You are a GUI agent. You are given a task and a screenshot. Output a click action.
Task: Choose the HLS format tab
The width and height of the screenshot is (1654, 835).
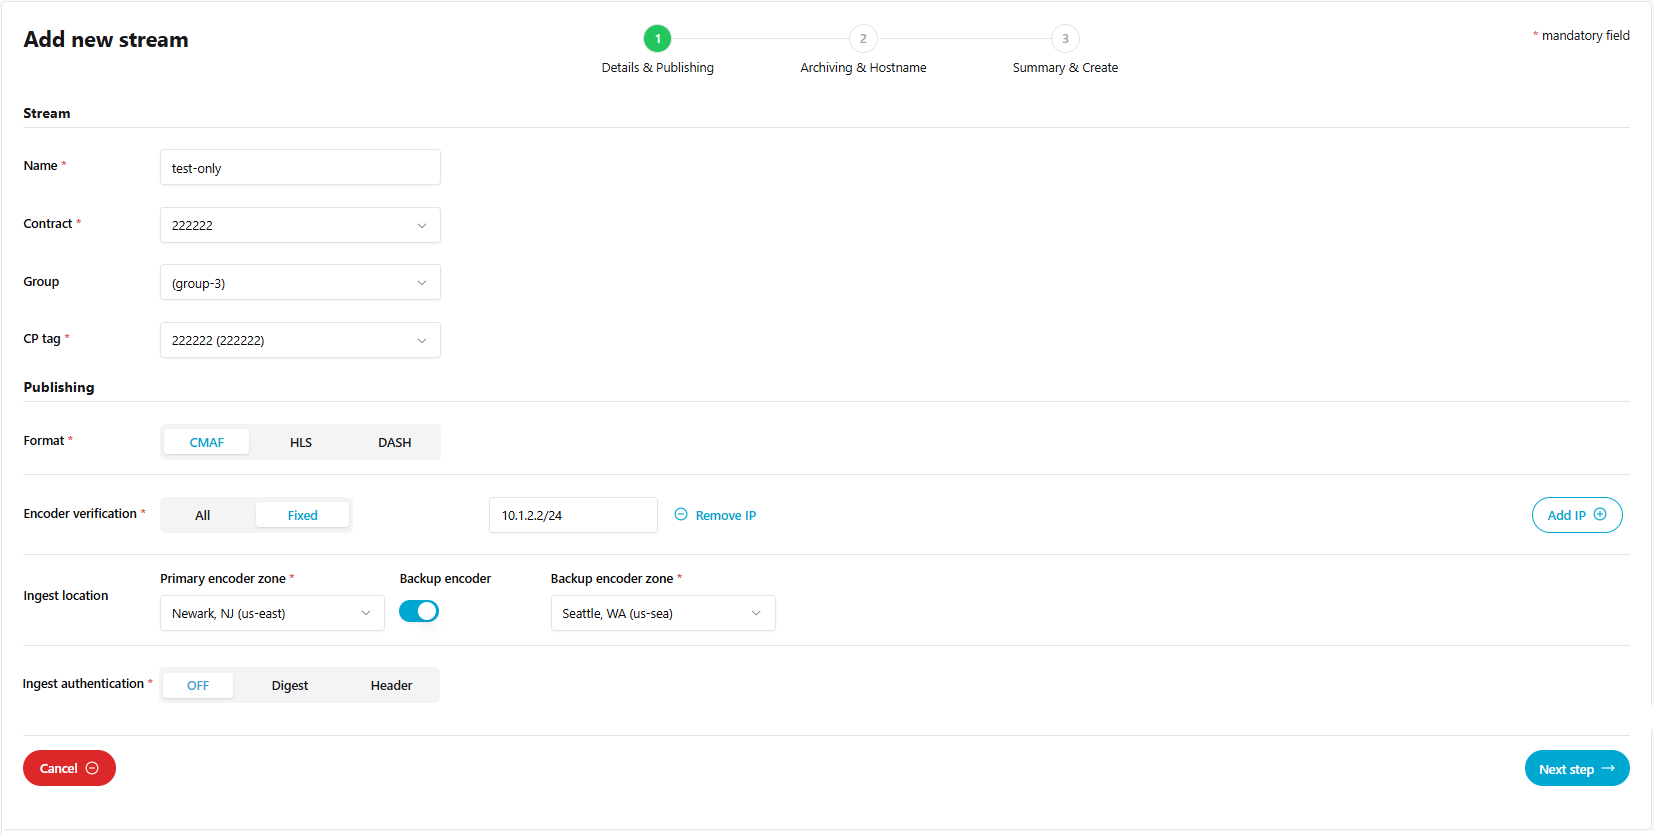[x=301, y=442]
